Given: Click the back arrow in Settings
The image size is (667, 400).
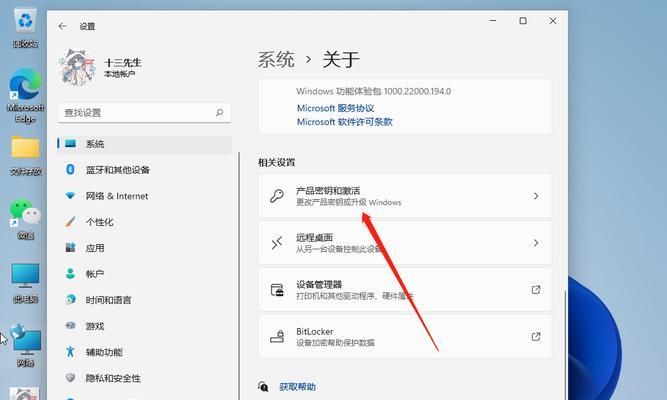Looking at the screenshot, I should tap(63, 26).
